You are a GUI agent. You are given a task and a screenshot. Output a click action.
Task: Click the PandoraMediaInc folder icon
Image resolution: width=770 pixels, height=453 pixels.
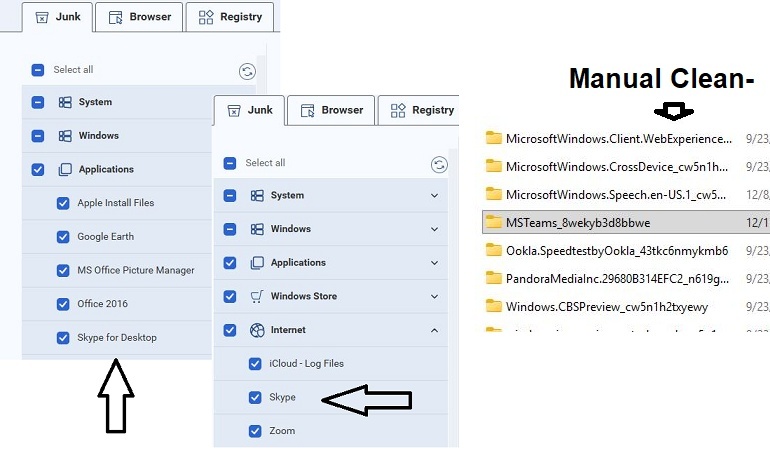click(x=494, y=279)
